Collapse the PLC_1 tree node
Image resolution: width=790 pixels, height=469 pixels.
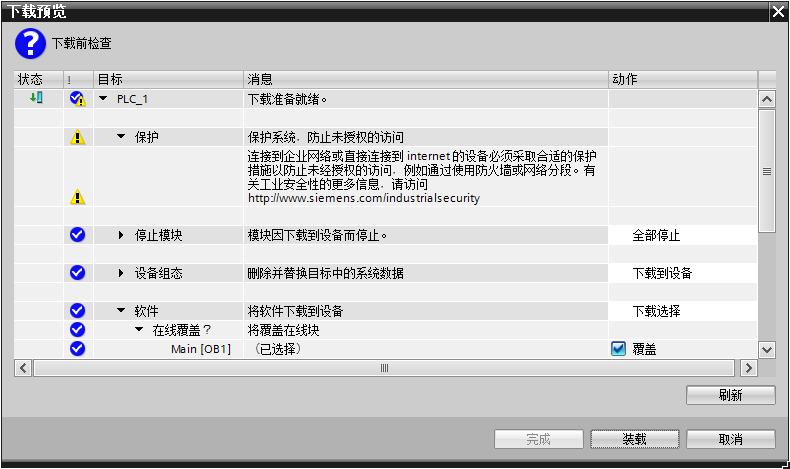(x=103, y=99)
